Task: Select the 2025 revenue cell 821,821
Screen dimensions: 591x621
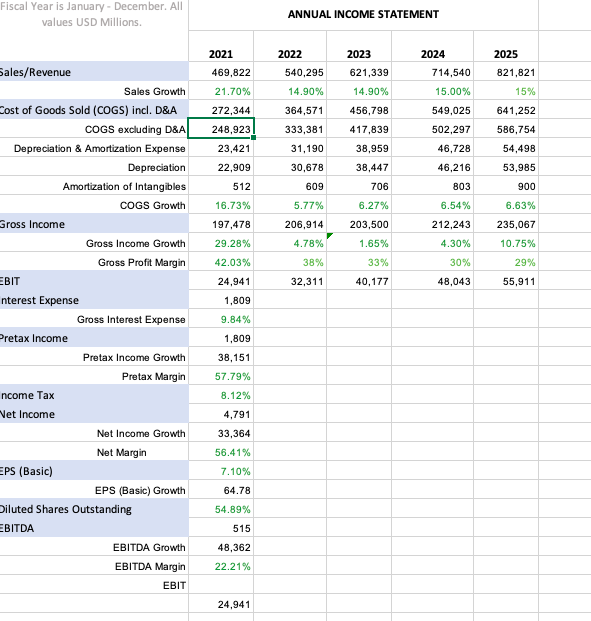Action: 506,72
